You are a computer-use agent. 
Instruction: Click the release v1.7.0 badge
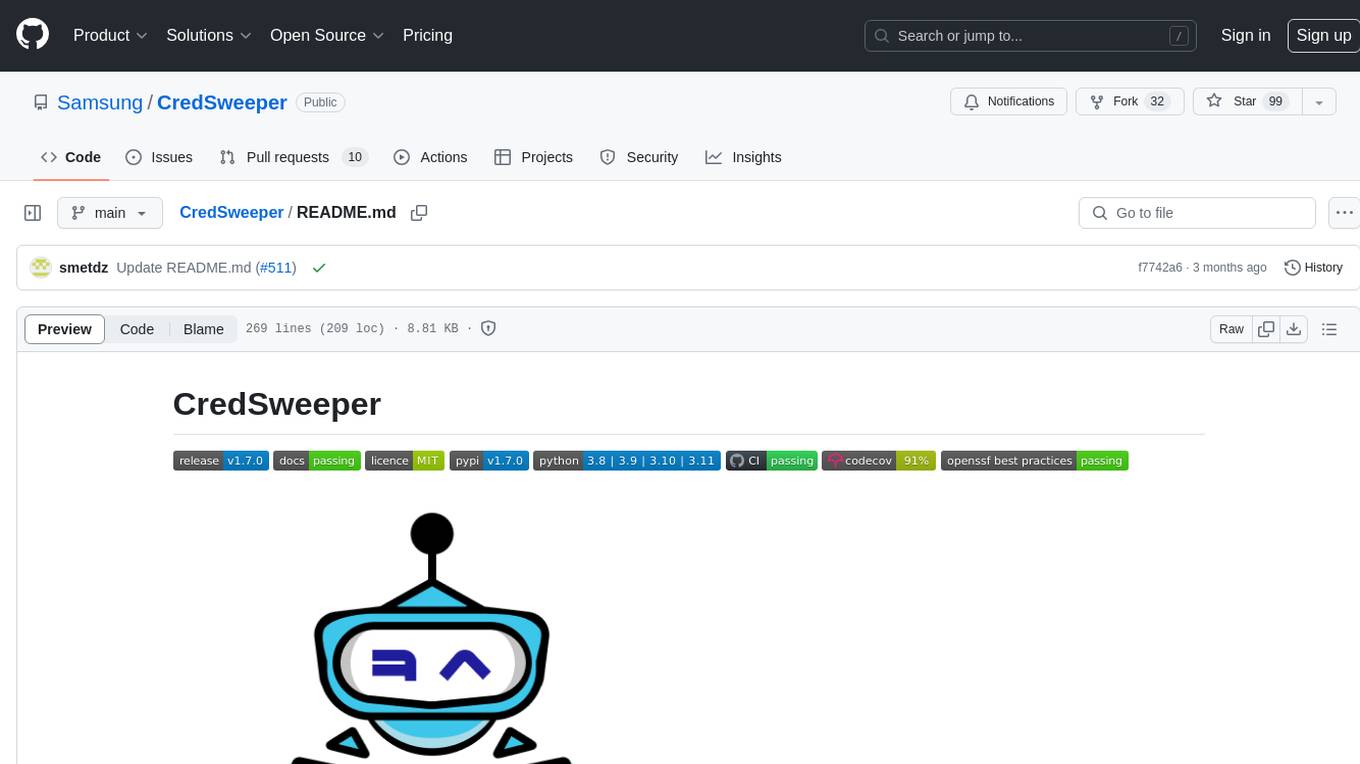221,460
